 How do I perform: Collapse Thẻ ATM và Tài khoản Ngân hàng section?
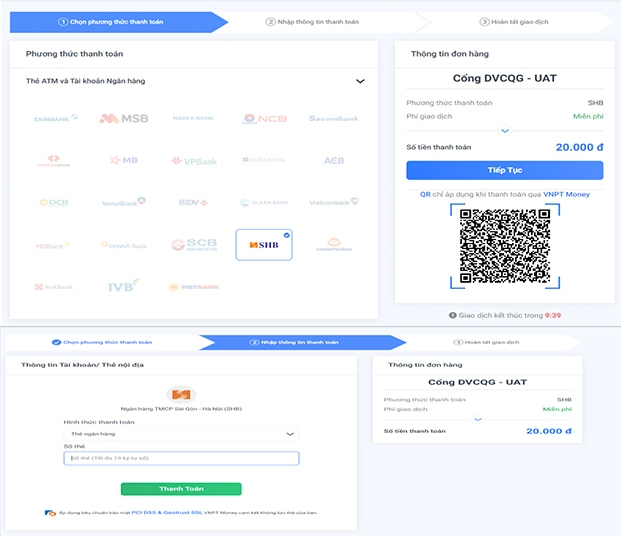point(360,81)
